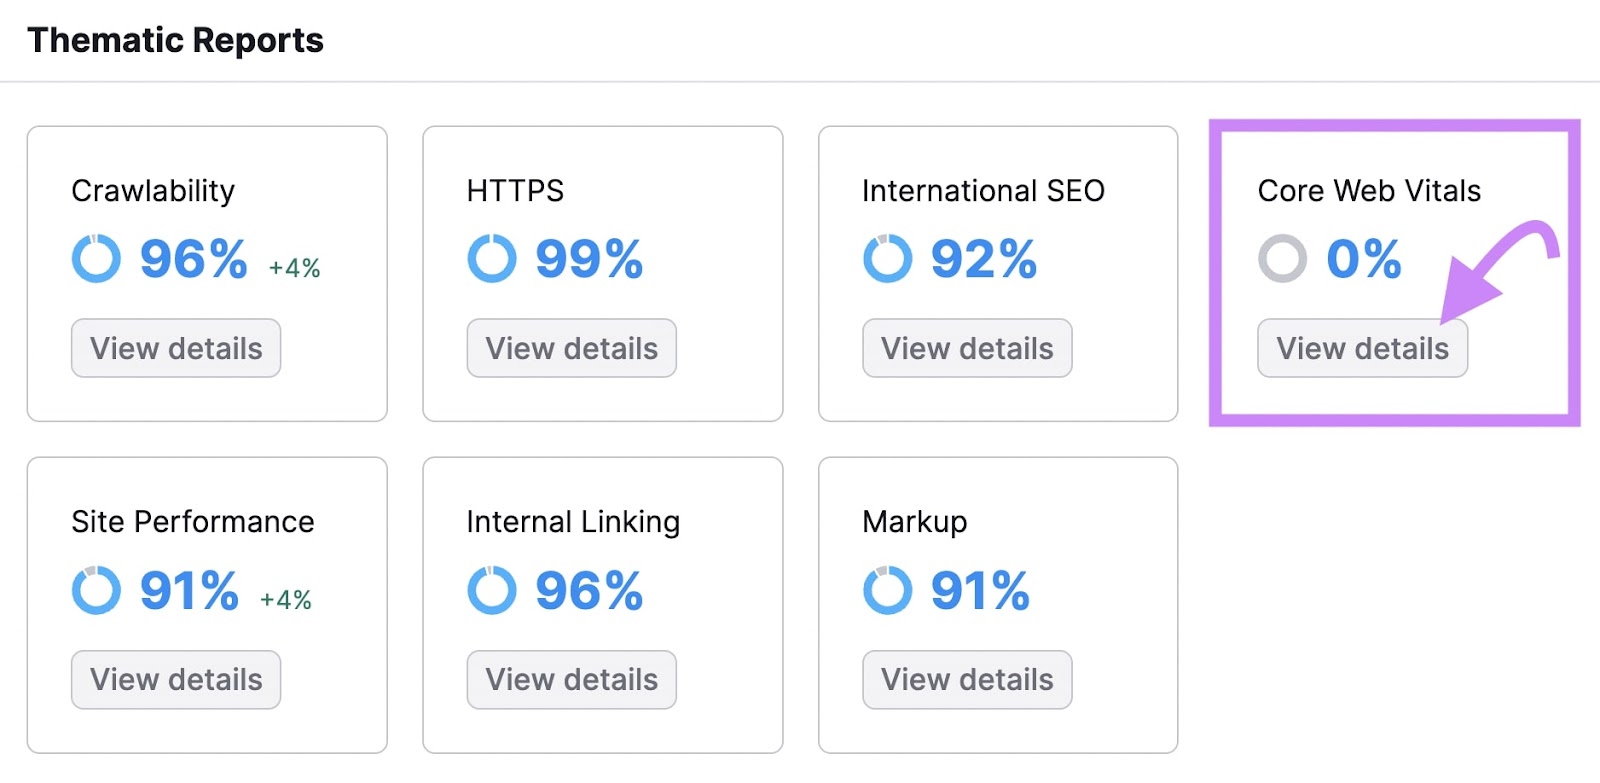This screenshot has width=1600, height=783.
Task: Open the HTTPS report details
Action: pos(571,348)
